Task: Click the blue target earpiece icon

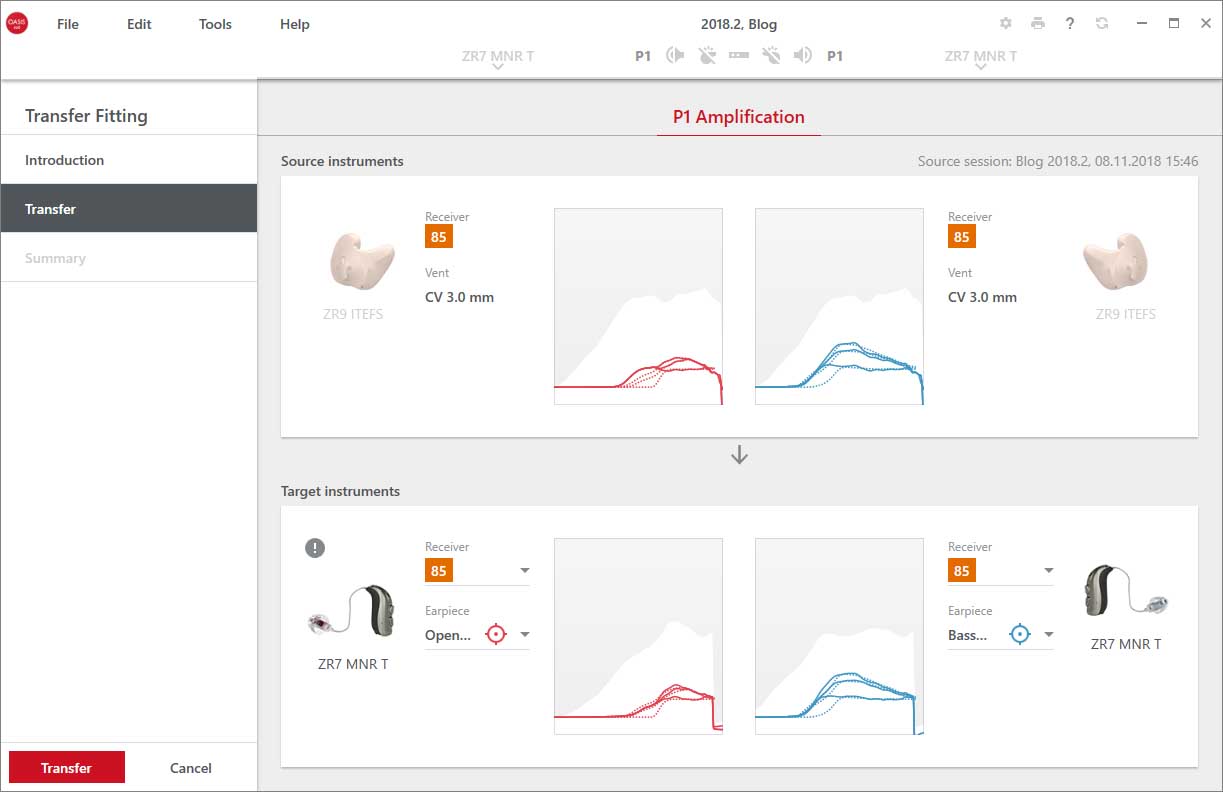Action: coord(1019,634)
